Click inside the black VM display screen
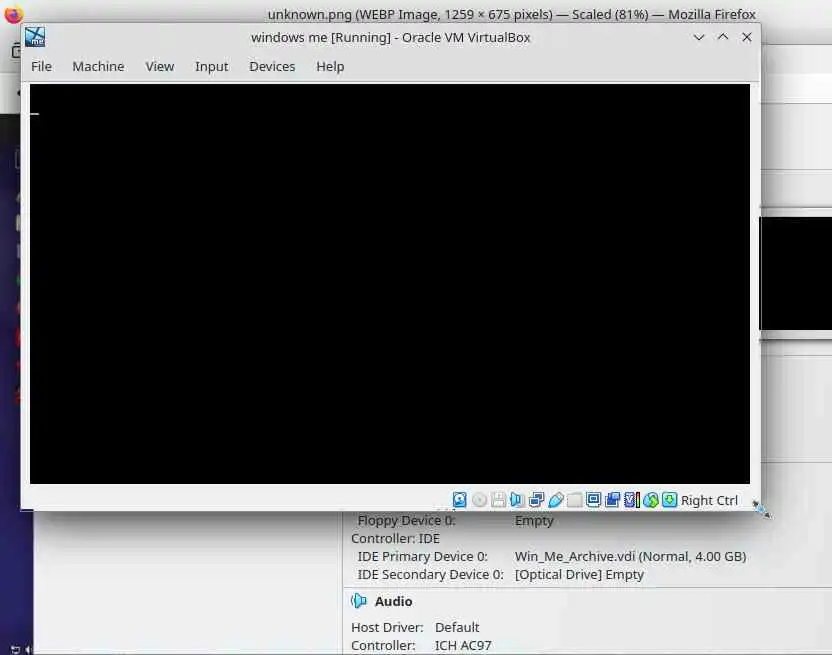Viewport: 832px width, 655px height. [390, 283]
